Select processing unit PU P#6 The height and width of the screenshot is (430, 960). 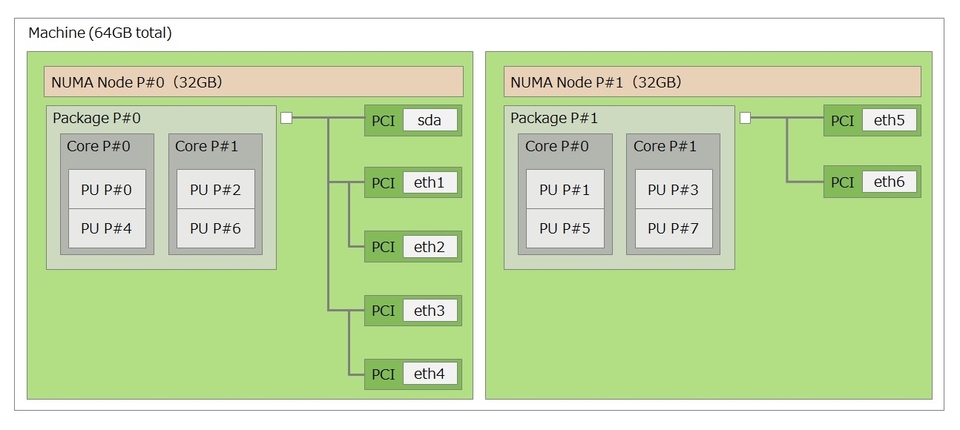click(x=215, y=228)
